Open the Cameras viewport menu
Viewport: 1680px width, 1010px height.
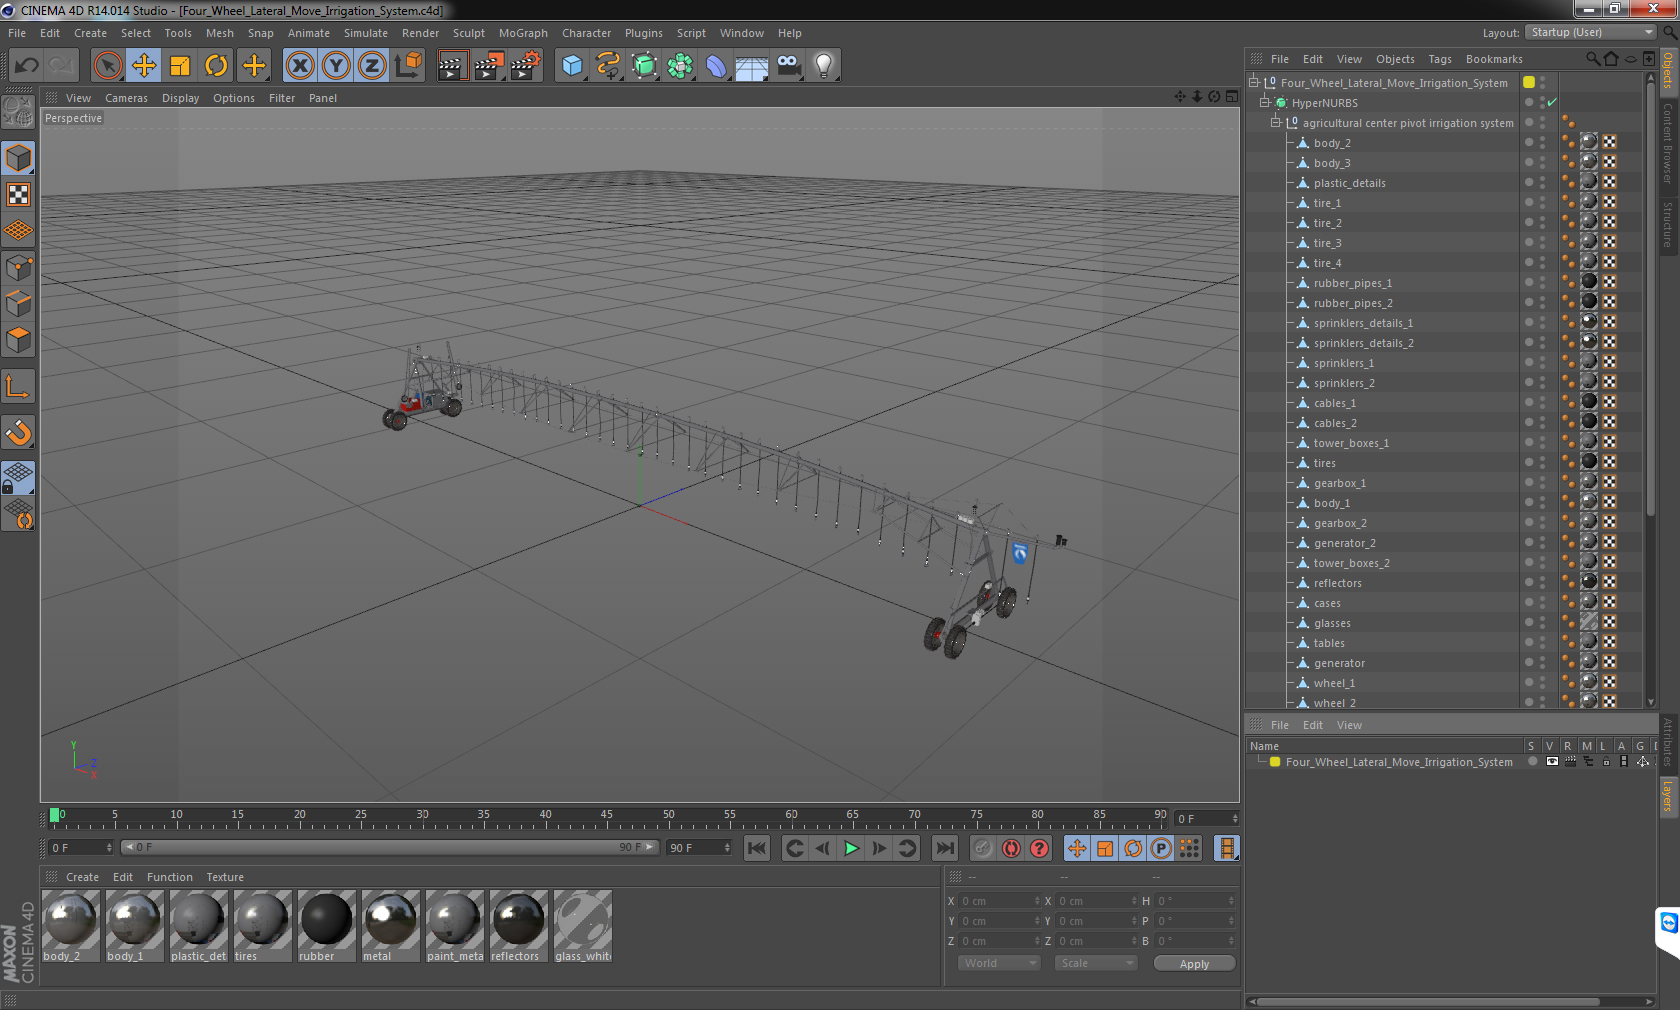[x=126, y=98]
